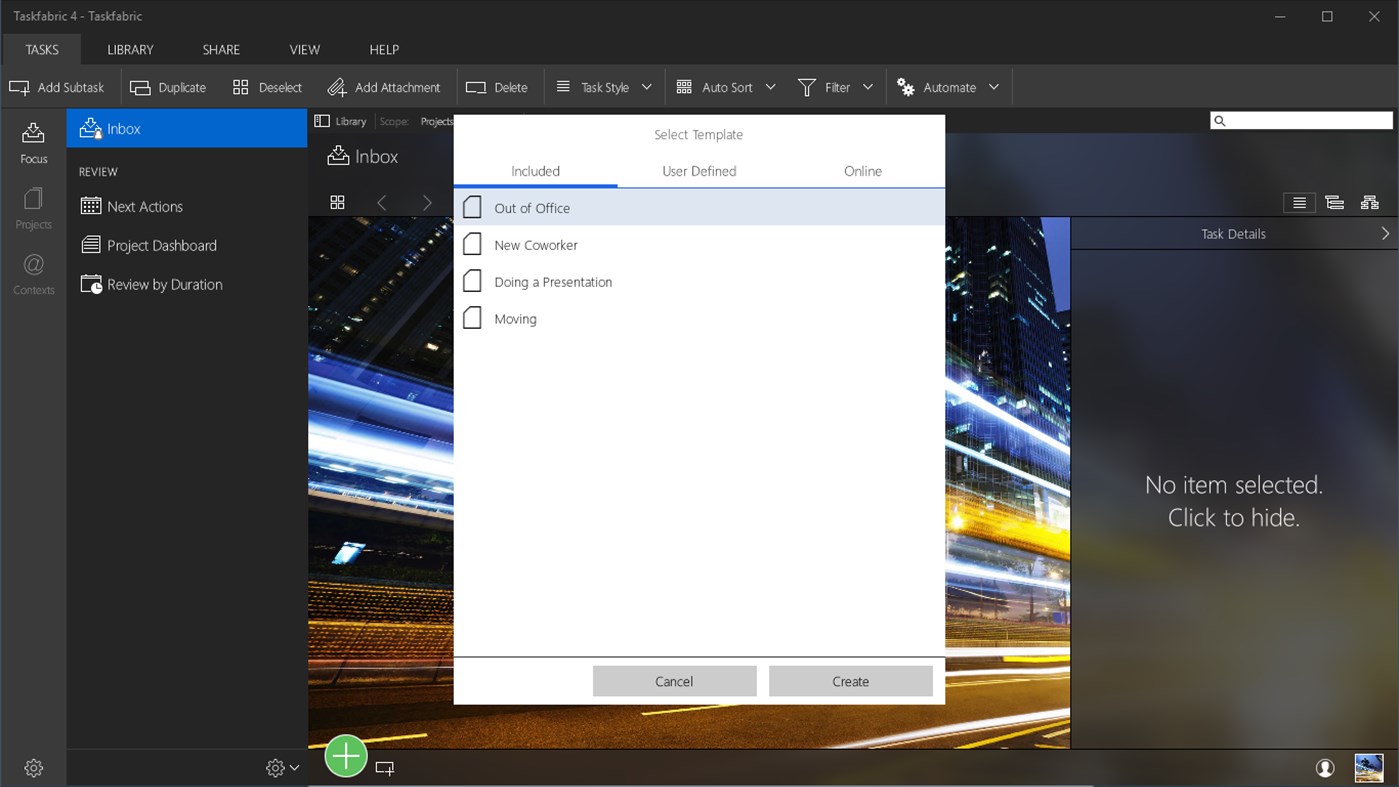Click the Duplicate icon in the toolbar

click(139, 87)
